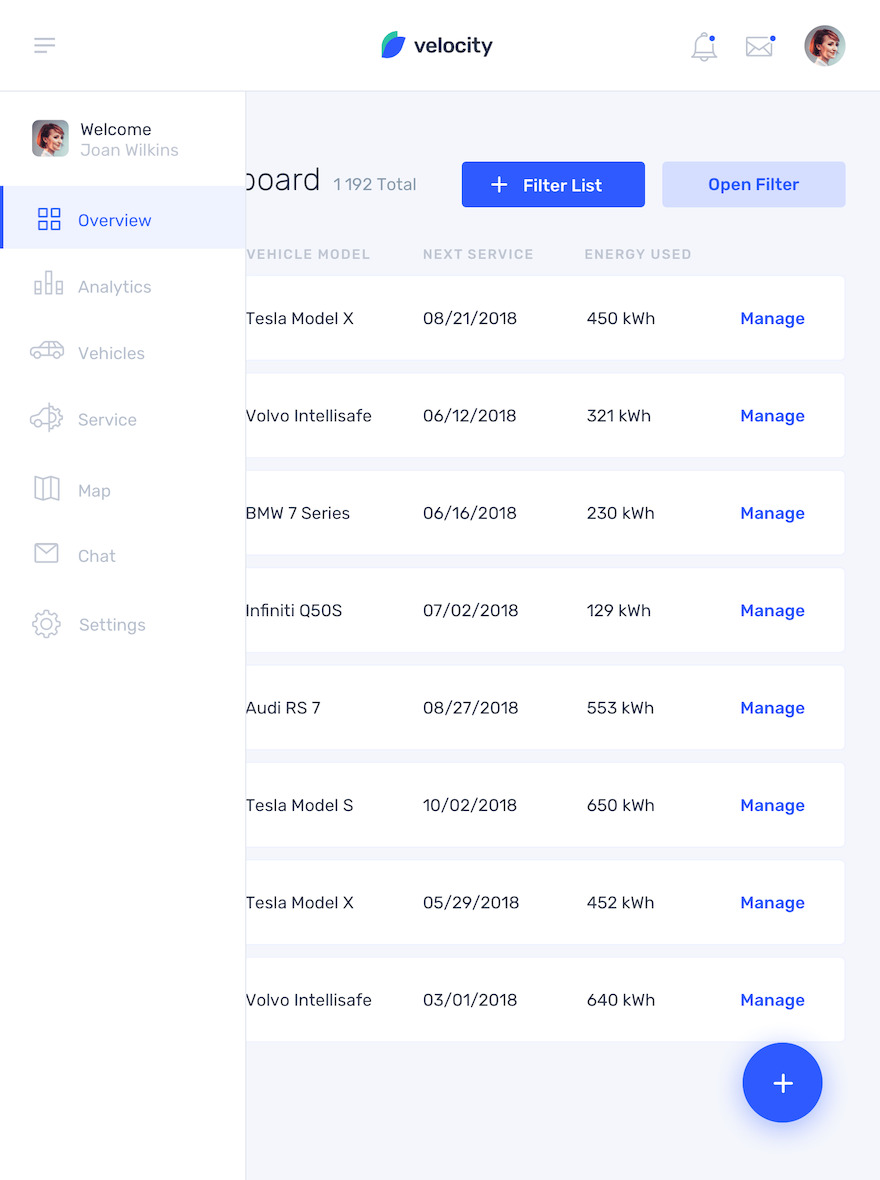880x1180 pixels.
Task: Click the velocity logo
Action: [x=437, y=45]
